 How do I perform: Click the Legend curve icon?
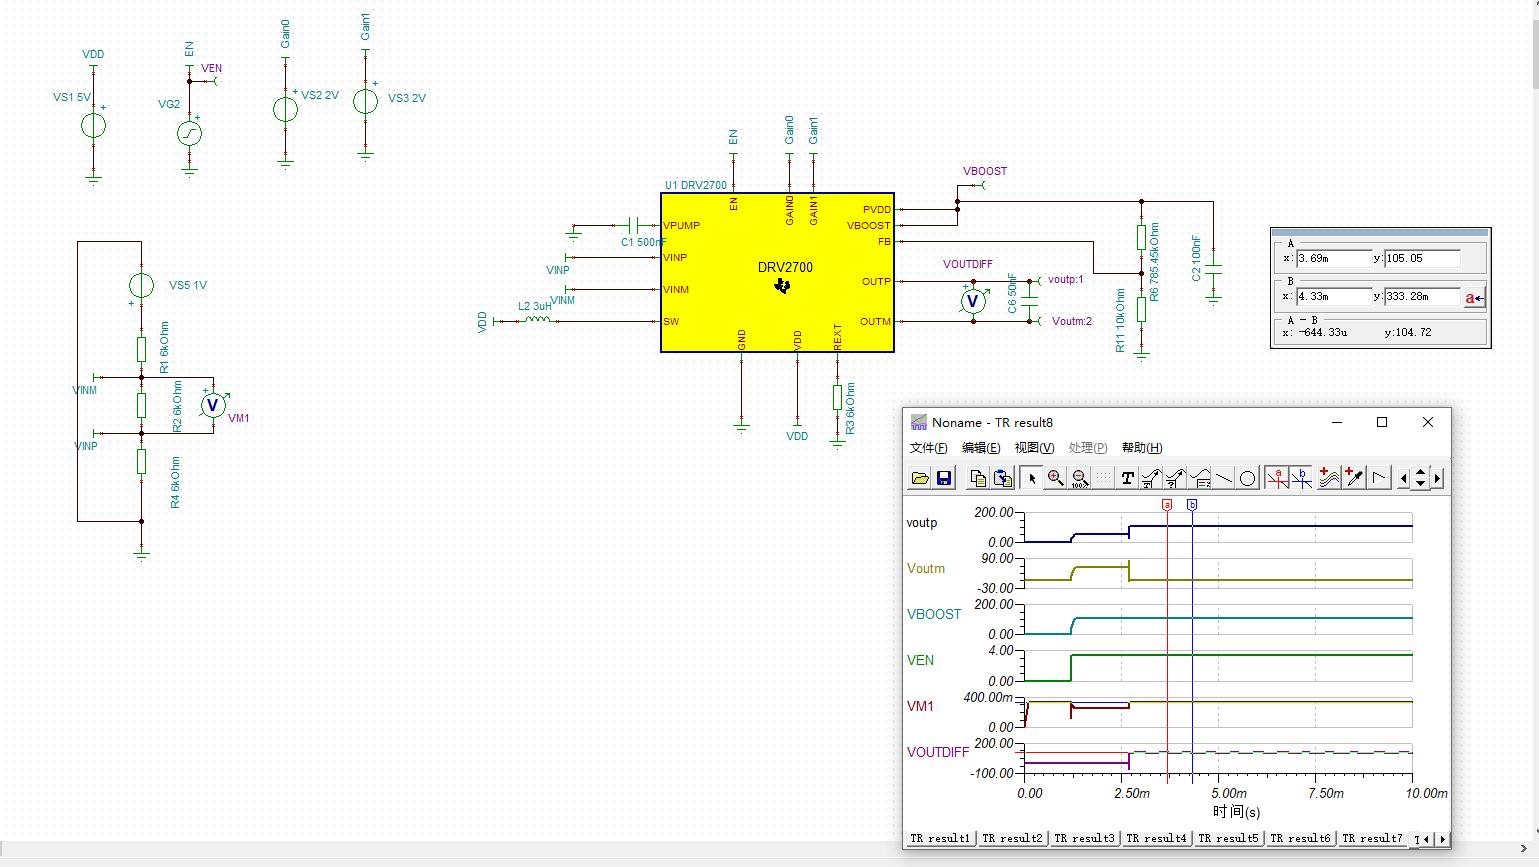pos(1200,478)
